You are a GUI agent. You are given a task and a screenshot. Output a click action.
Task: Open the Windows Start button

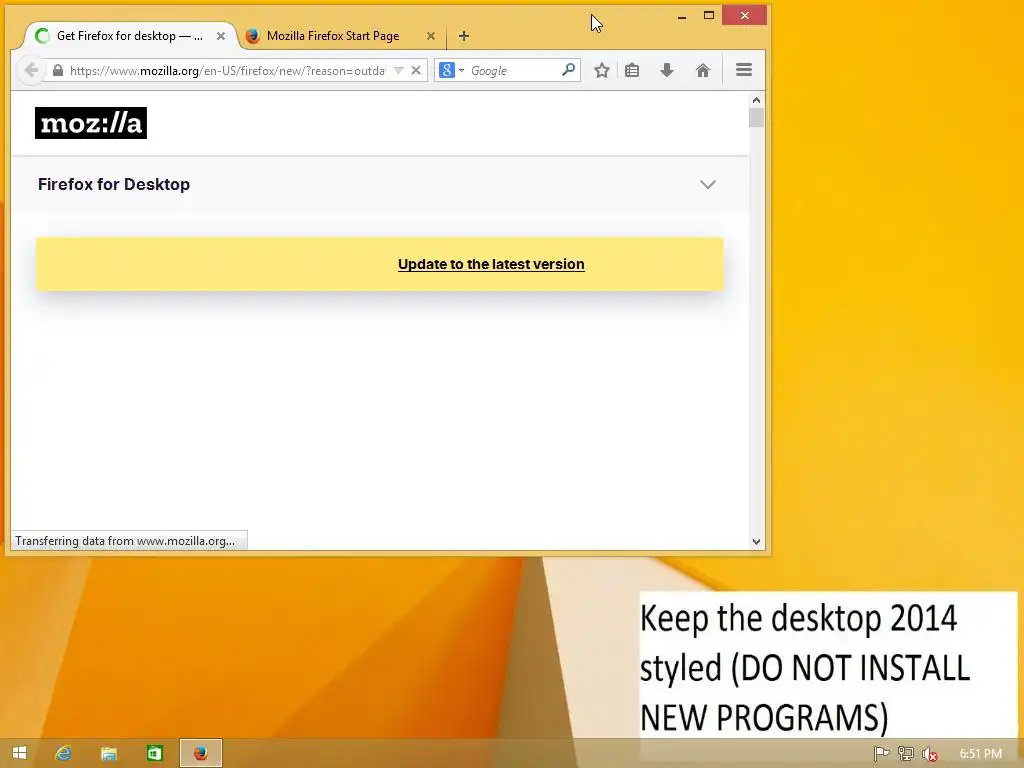coord(19,753)
